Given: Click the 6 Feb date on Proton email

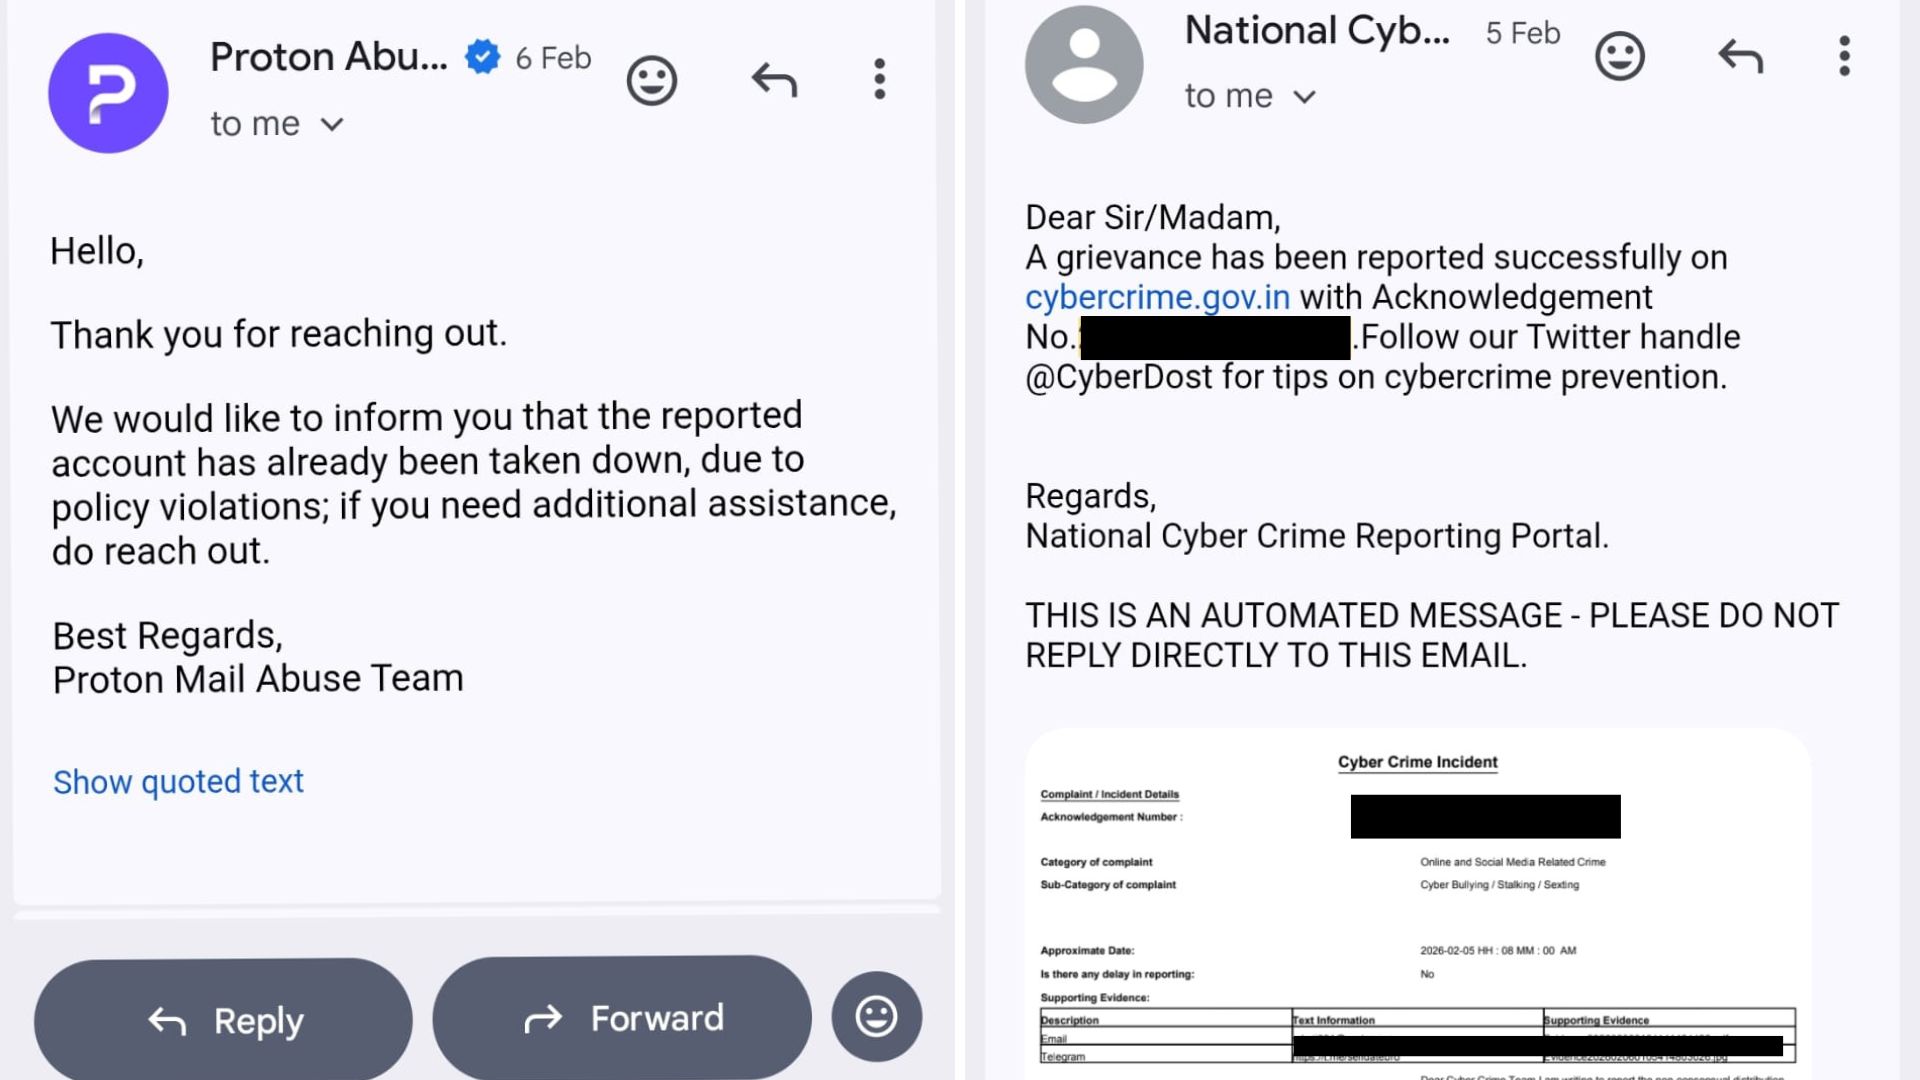Looking at the screenshot, I should pyautogui.click(x=551, y=57).
